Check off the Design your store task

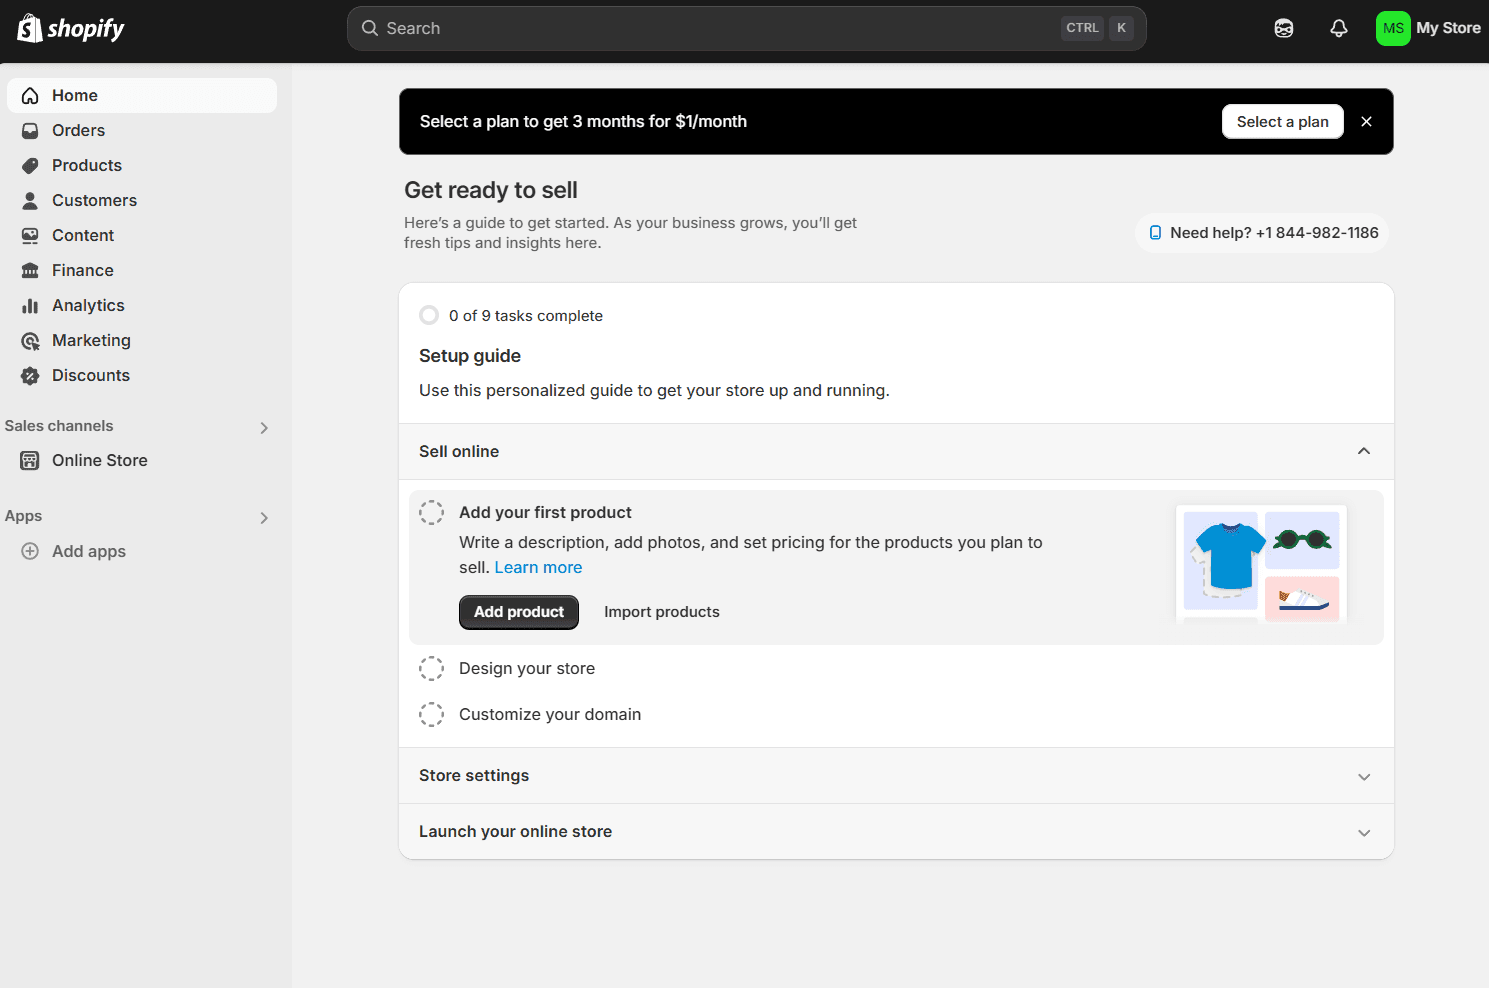pos(431,668)
